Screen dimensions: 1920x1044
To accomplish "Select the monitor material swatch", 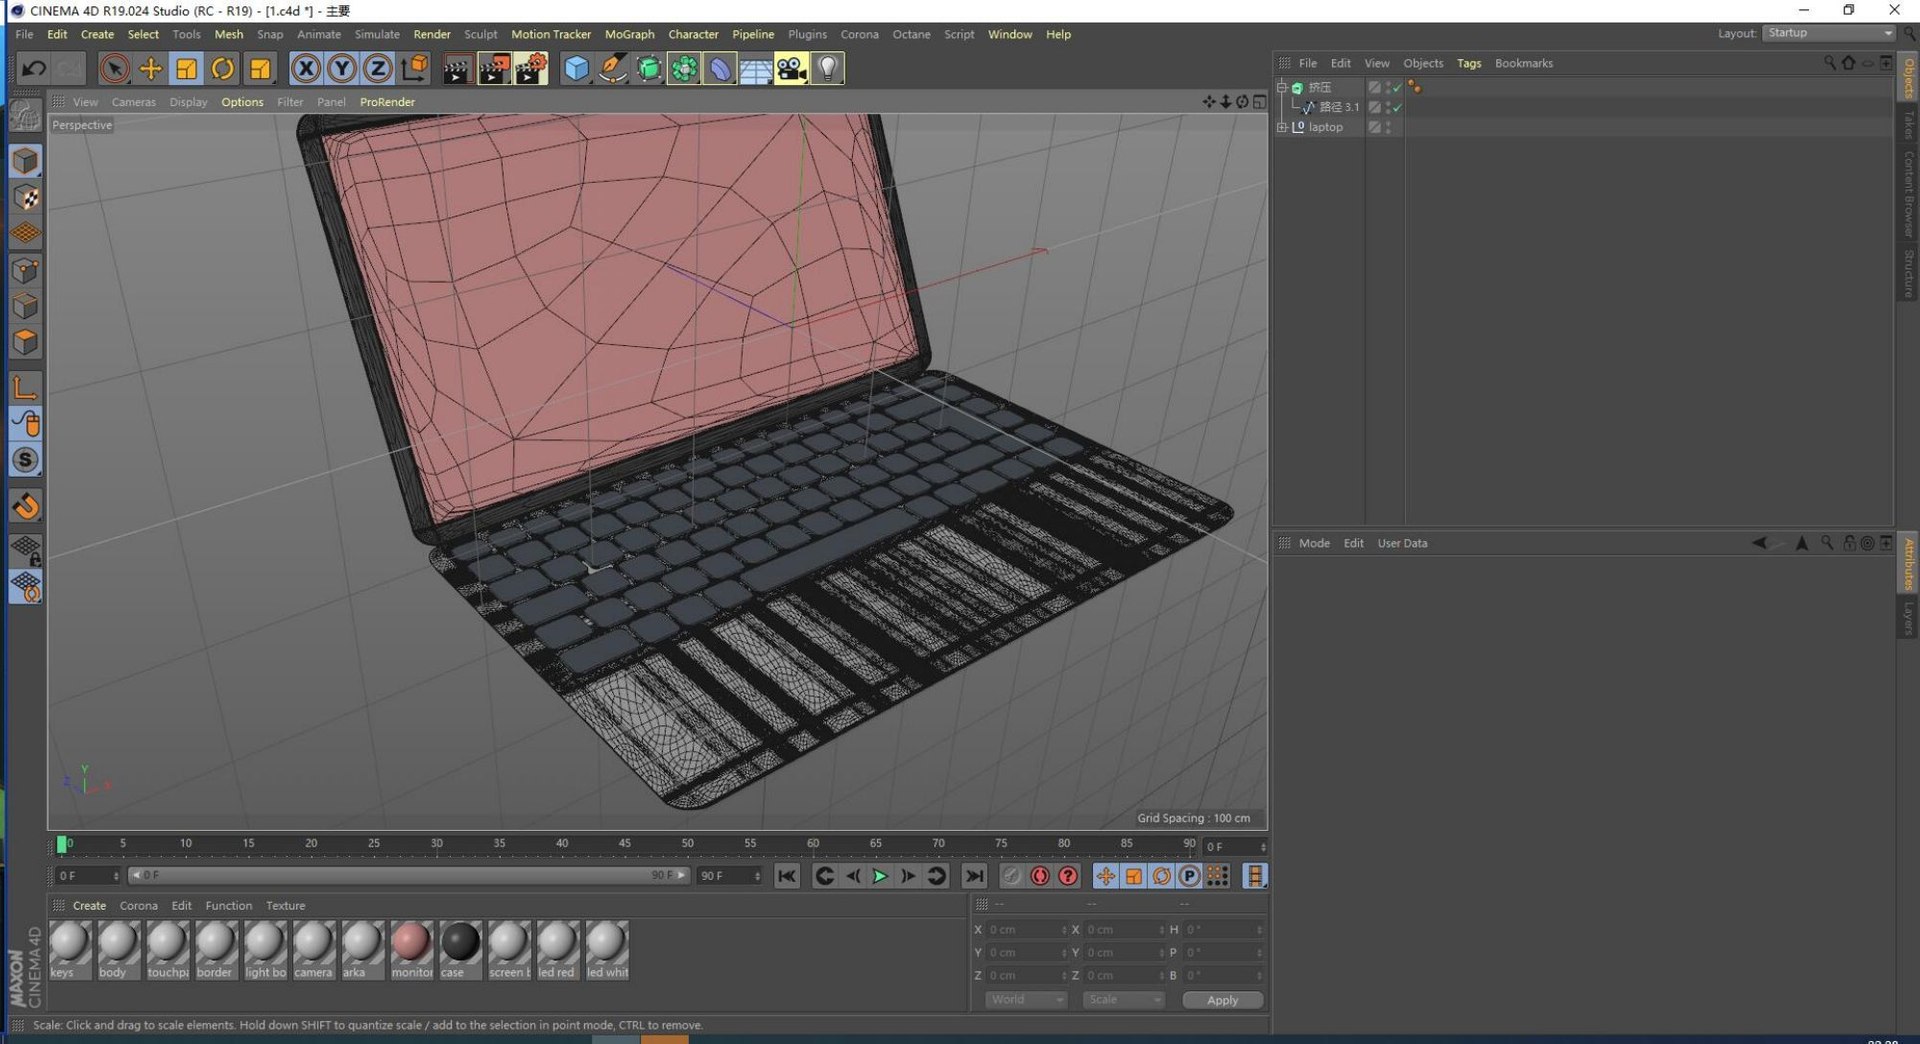I will pos(411,949).
